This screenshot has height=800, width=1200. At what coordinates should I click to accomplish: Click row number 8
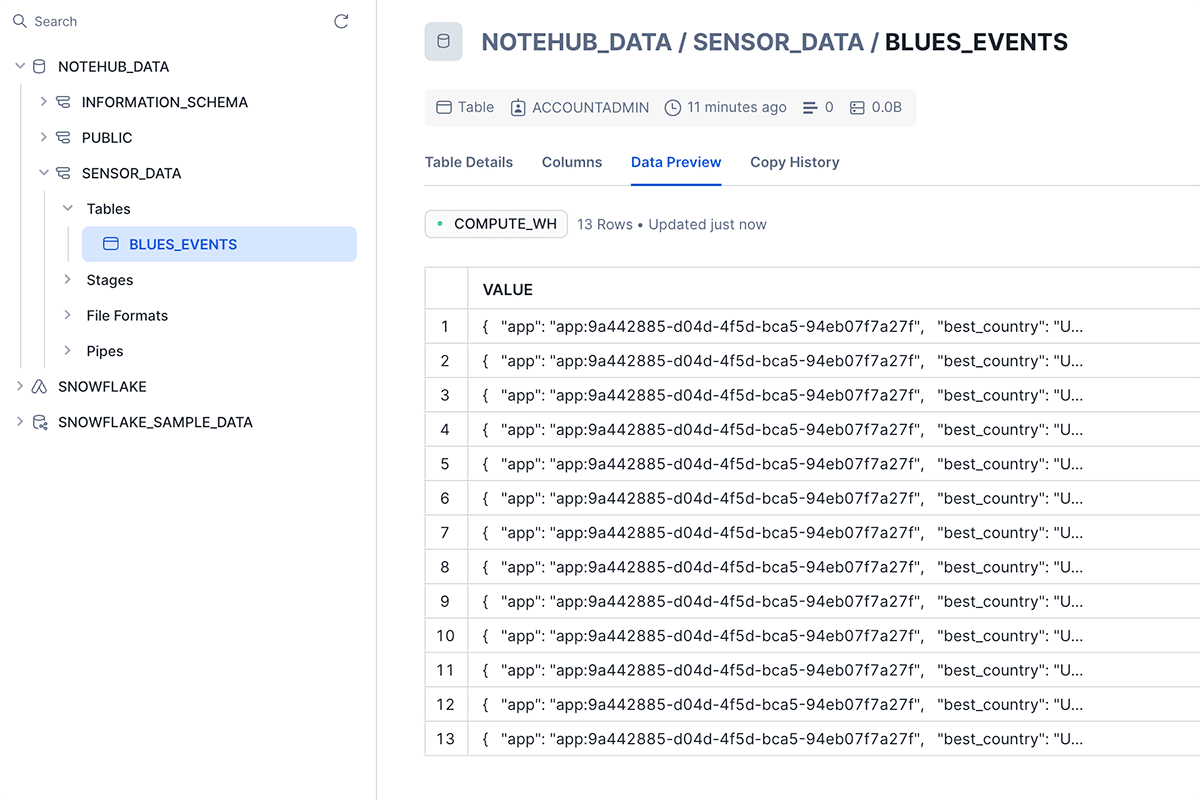pyautogui.click(x=445, y=567)
